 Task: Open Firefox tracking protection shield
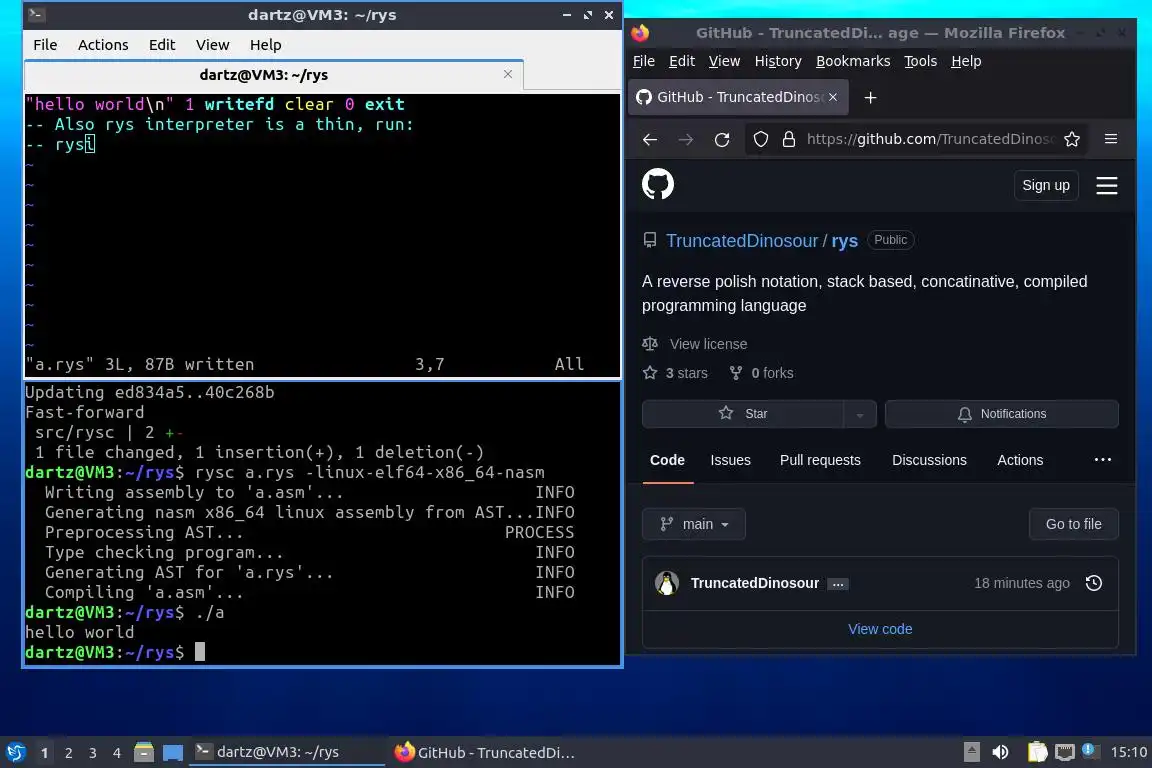coord(761,140)
